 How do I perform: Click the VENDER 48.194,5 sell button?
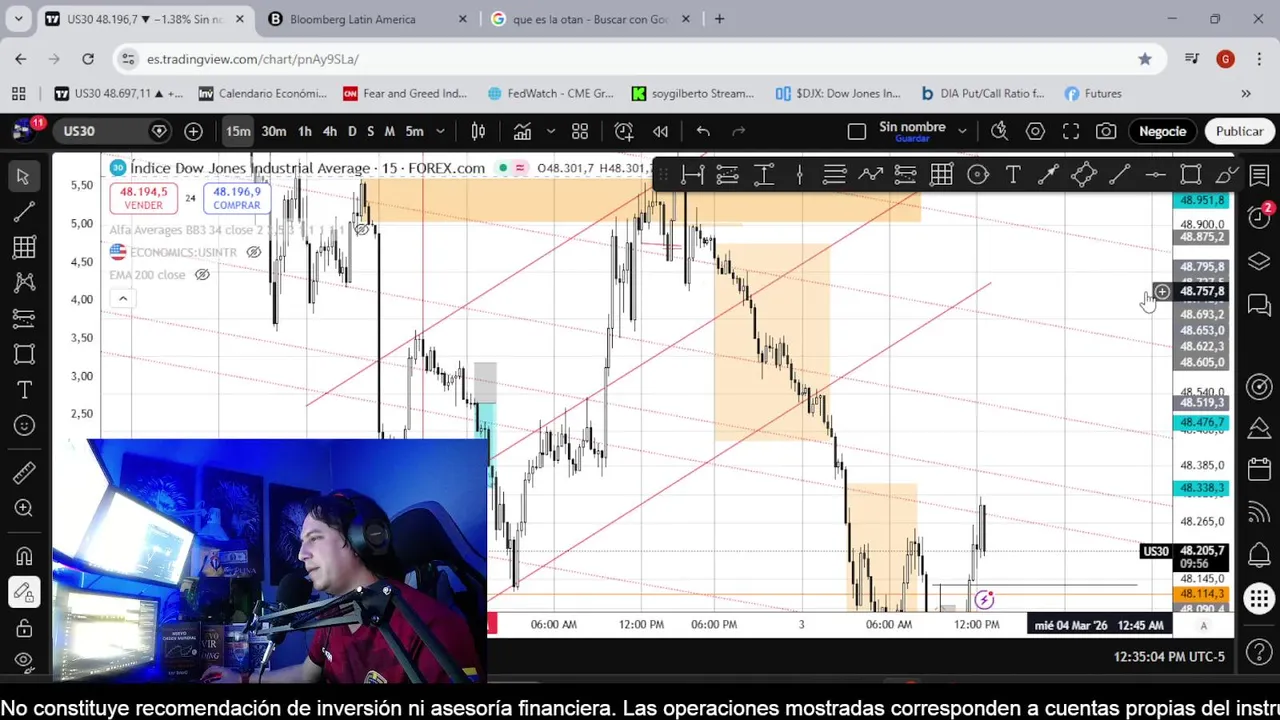click(143, 198)
